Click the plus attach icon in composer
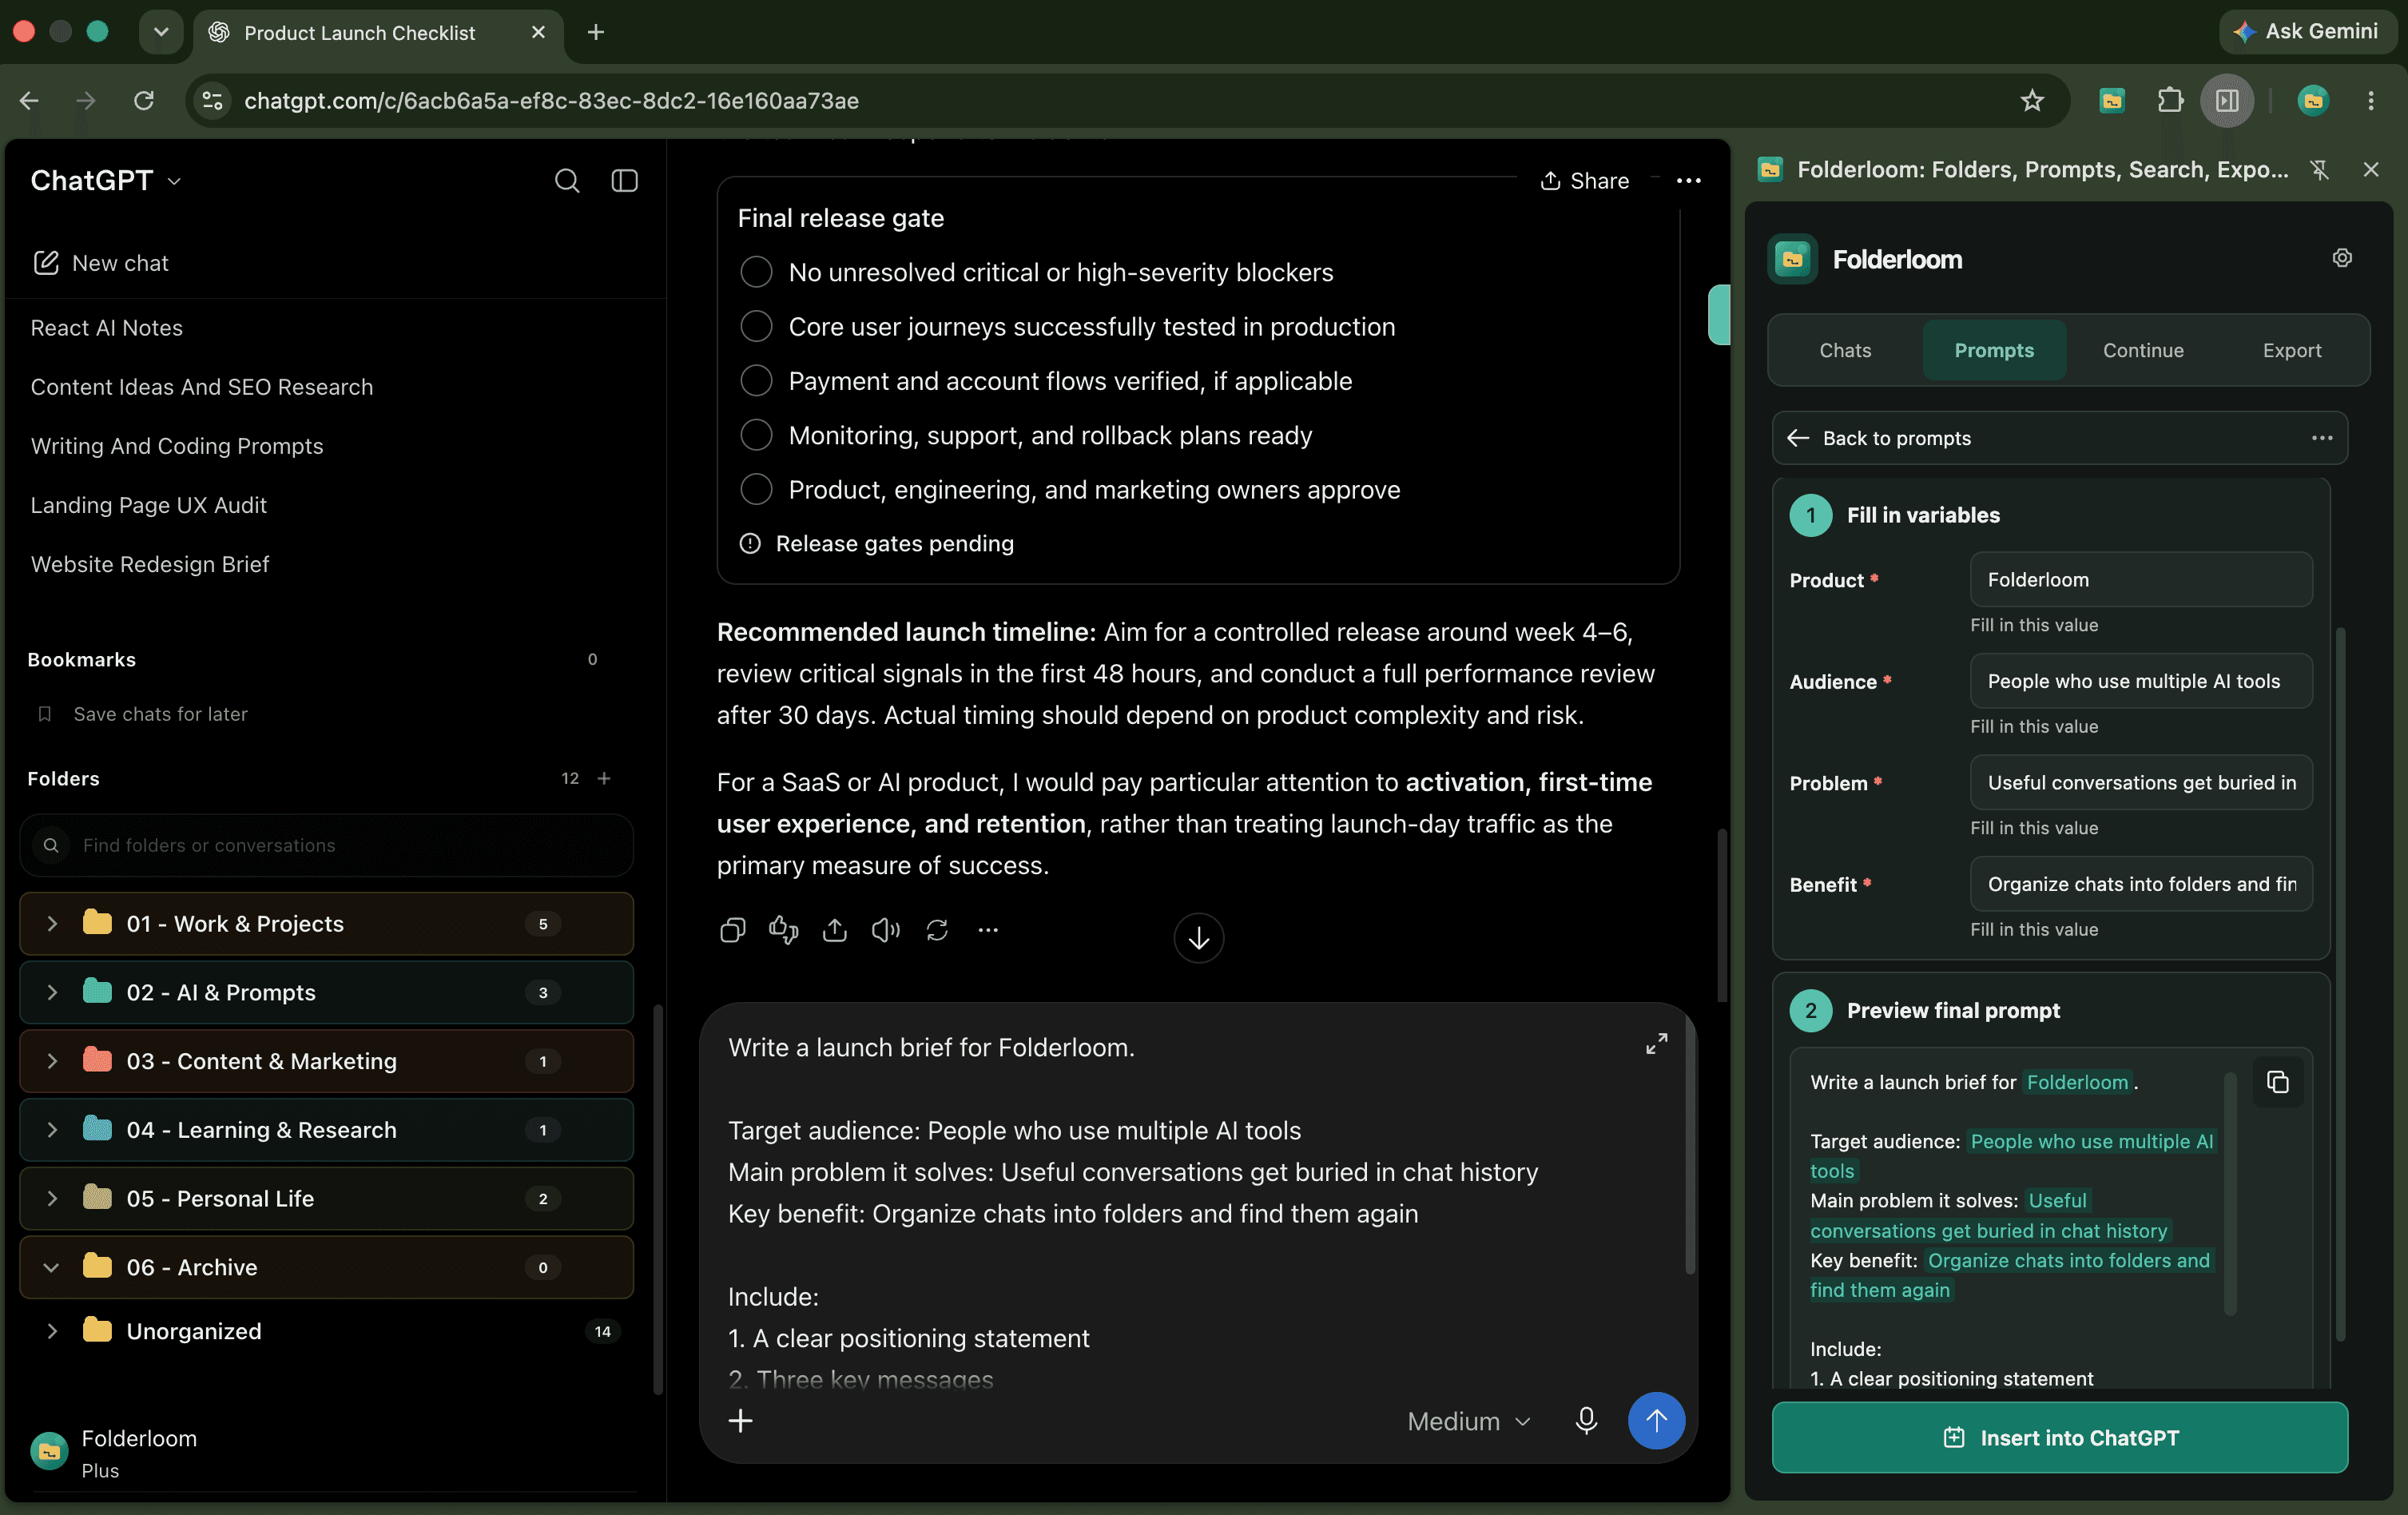The height and width of the screenshot is (1515, 2408). 740,1421
